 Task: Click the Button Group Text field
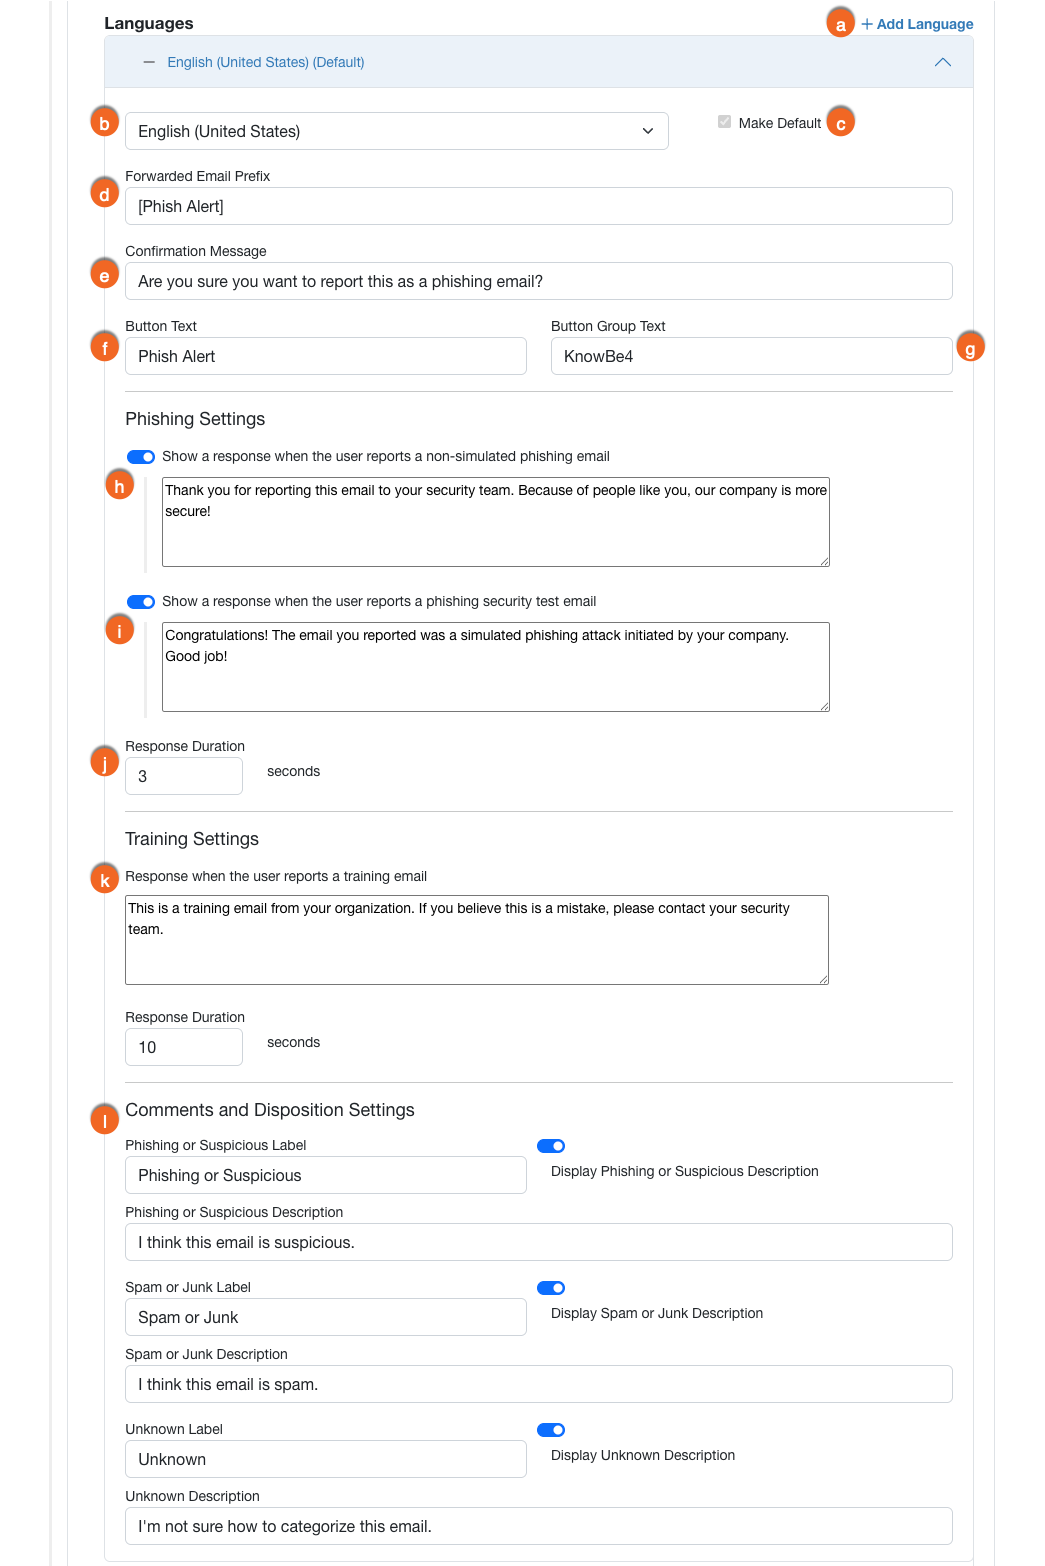click(x=751, y=356)
